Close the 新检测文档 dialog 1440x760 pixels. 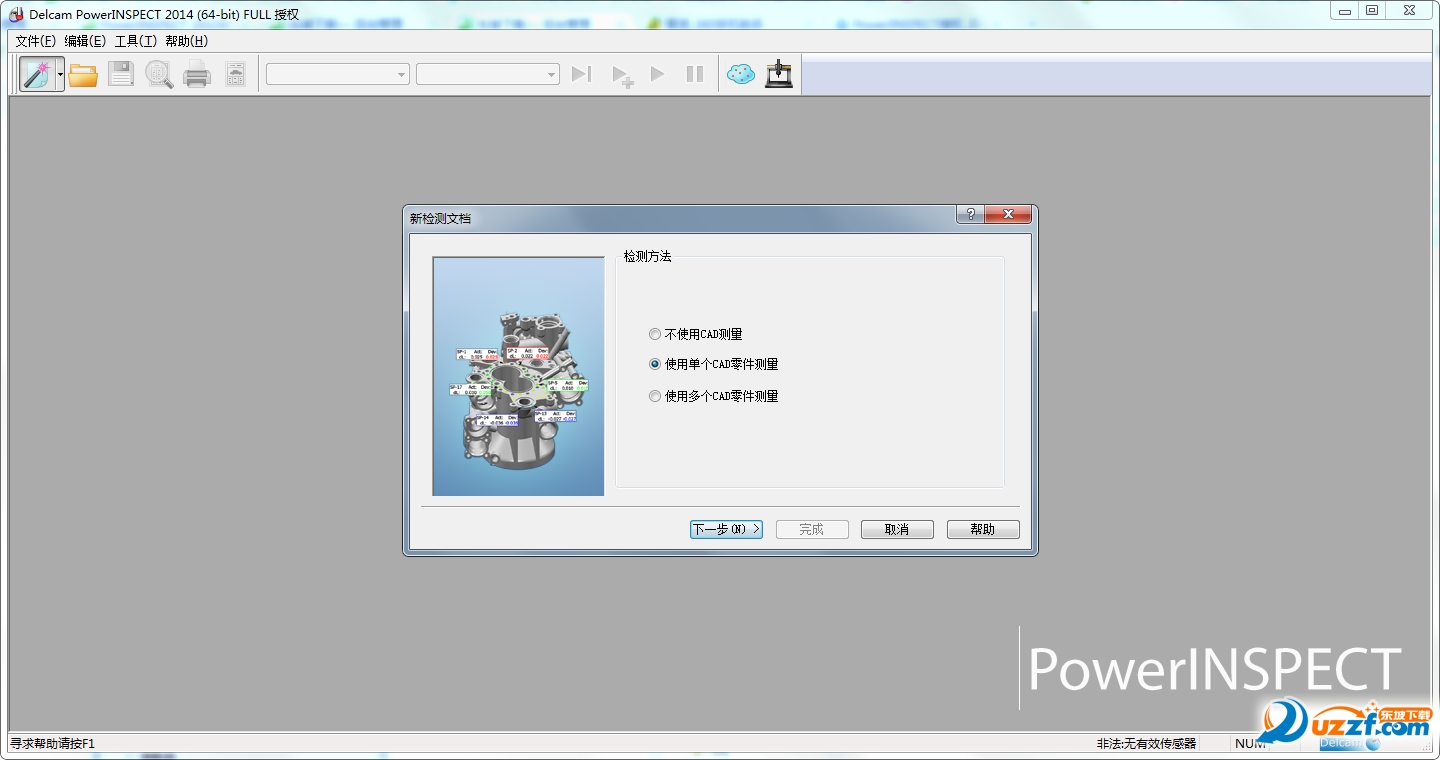(1008, 215)
